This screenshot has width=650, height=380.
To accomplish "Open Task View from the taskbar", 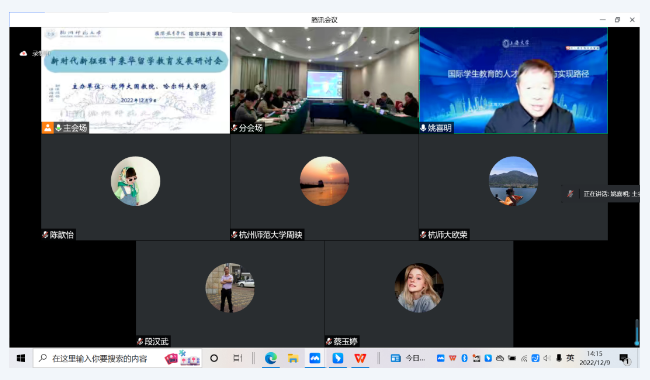I will [x=238, y=358].
